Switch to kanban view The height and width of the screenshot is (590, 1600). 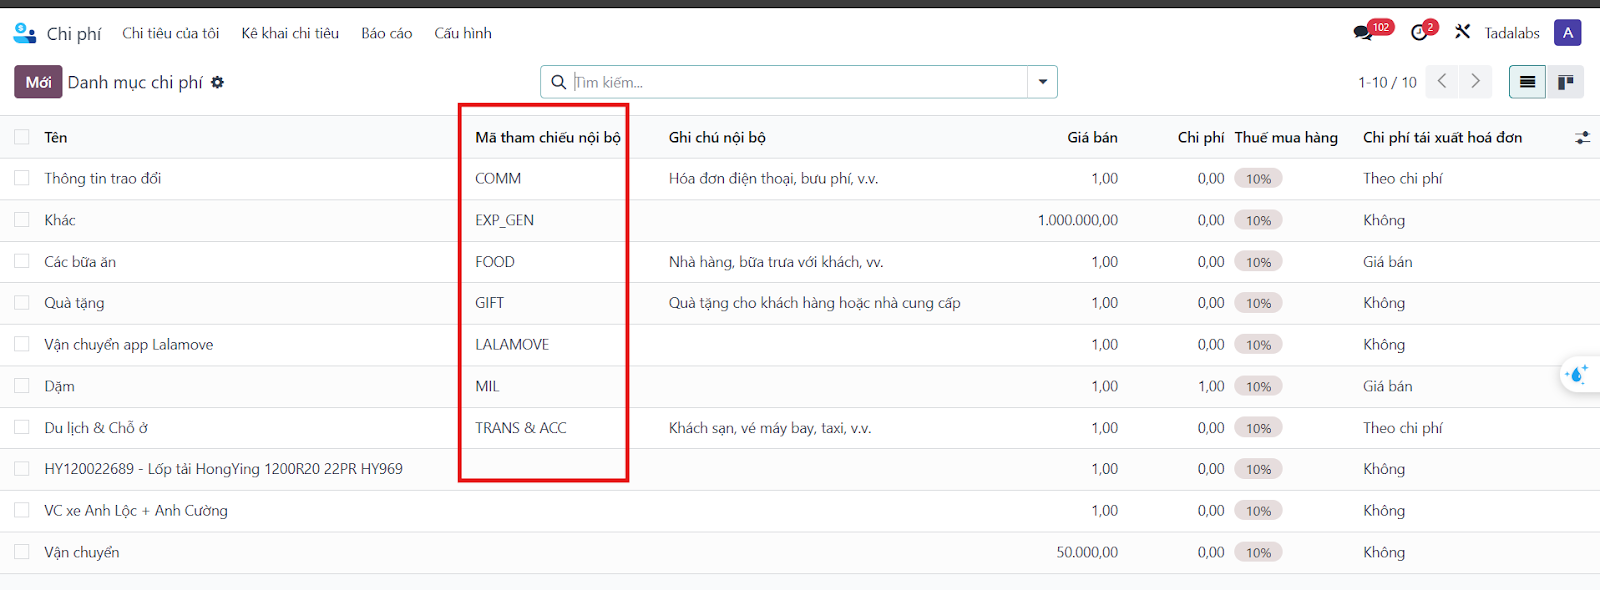(1565, 82)
